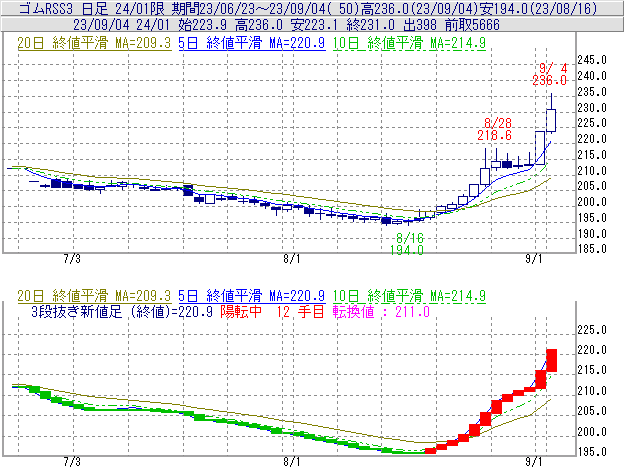This screenshot has width=624, height=475.
Task: Click the 23/09/04 24/01 daily quote line
Action: (x=286, y=25)
